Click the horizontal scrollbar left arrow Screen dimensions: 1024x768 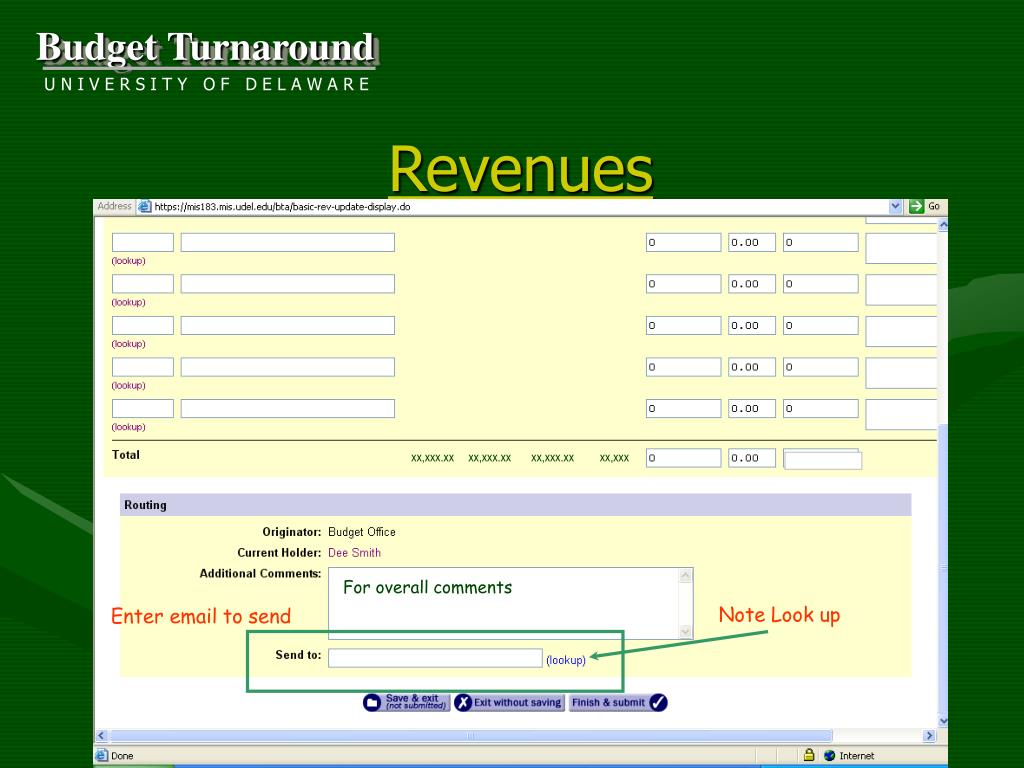(x=101, y=736)
